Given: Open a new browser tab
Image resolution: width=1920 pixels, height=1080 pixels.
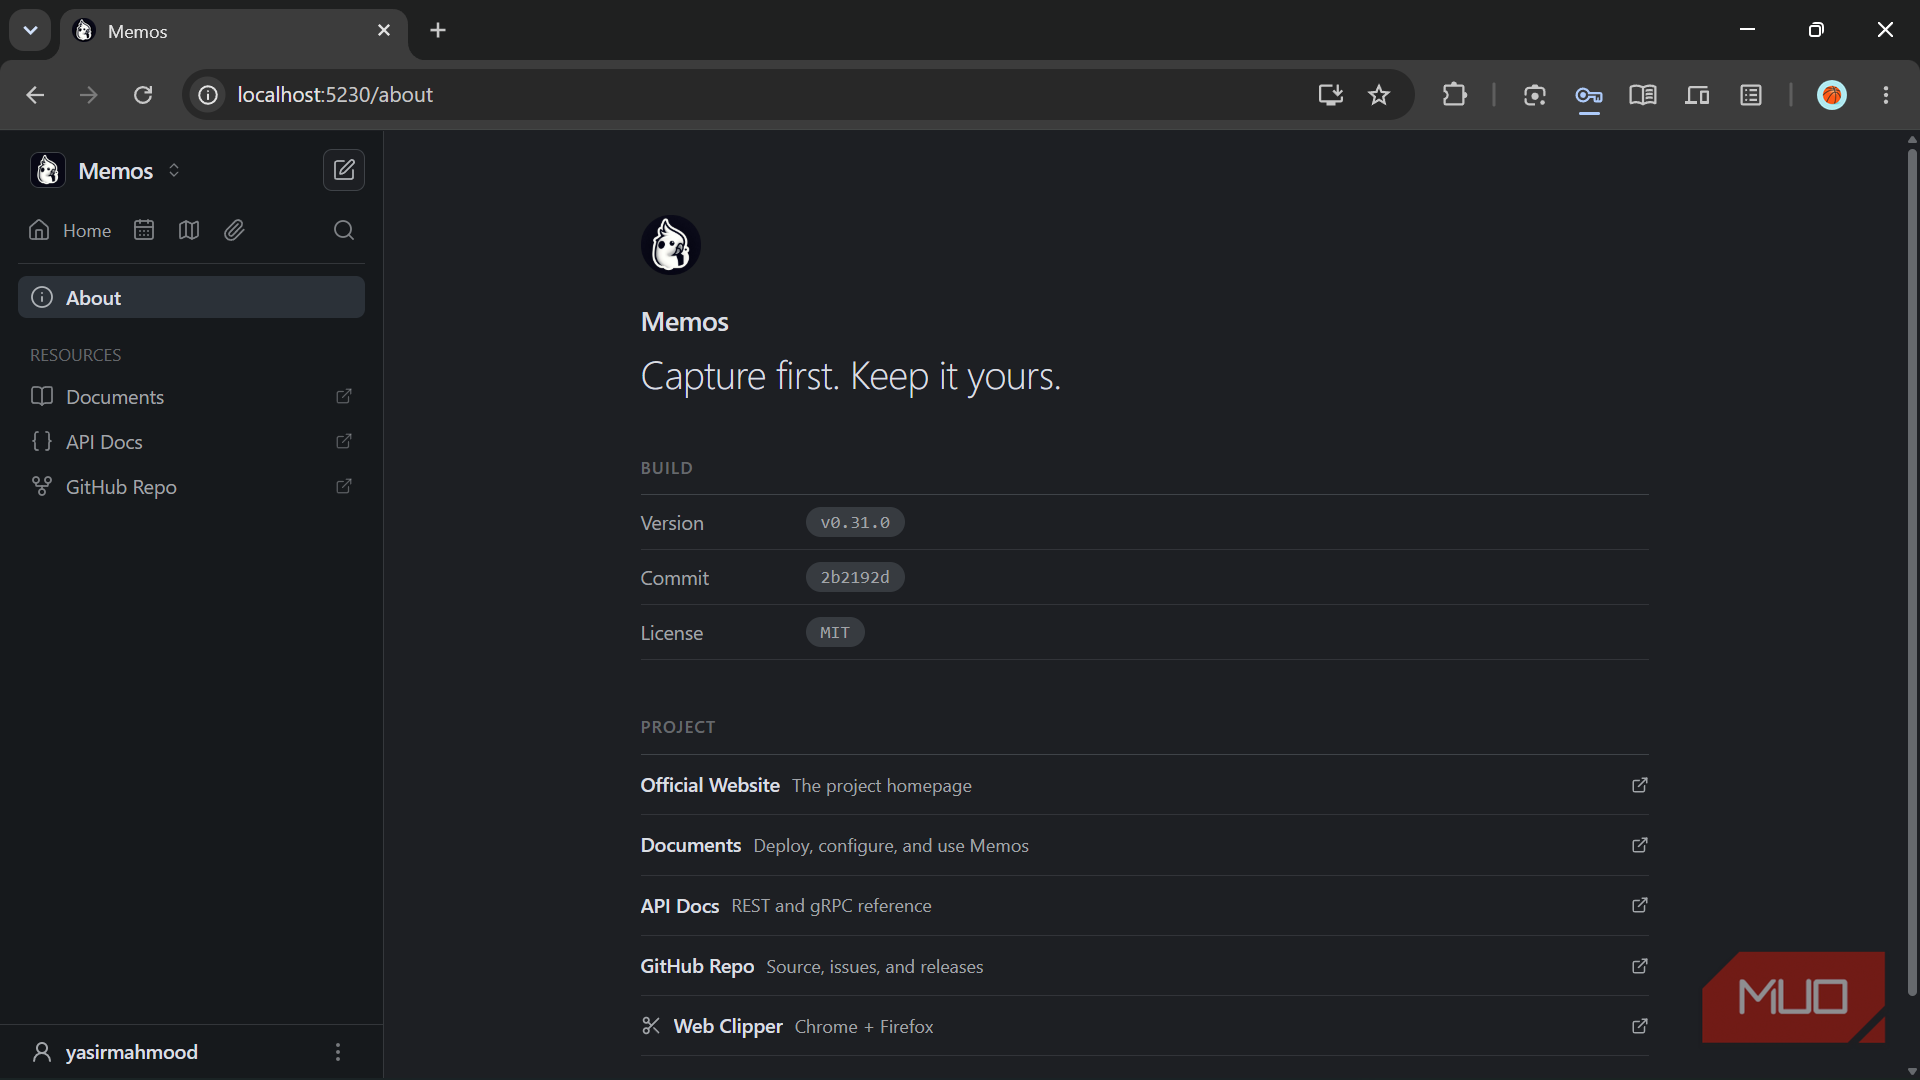Looking at the screenshot, I should (438, 31).
